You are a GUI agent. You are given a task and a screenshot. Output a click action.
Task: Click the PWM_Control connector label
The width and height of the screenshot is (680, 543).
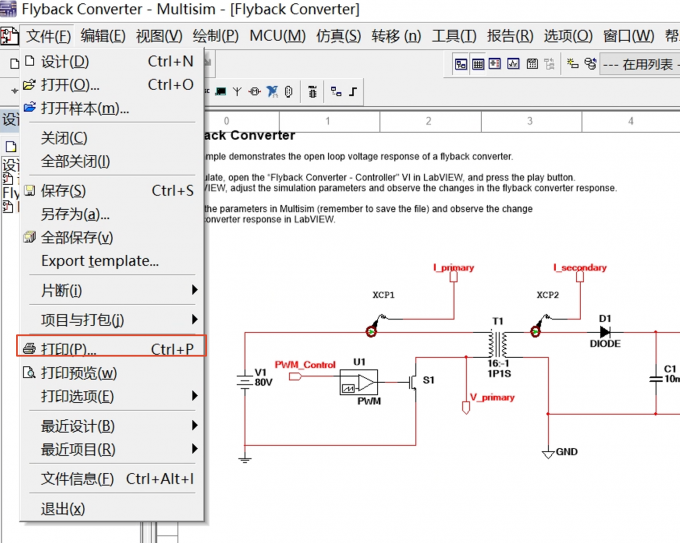point(305,364)
